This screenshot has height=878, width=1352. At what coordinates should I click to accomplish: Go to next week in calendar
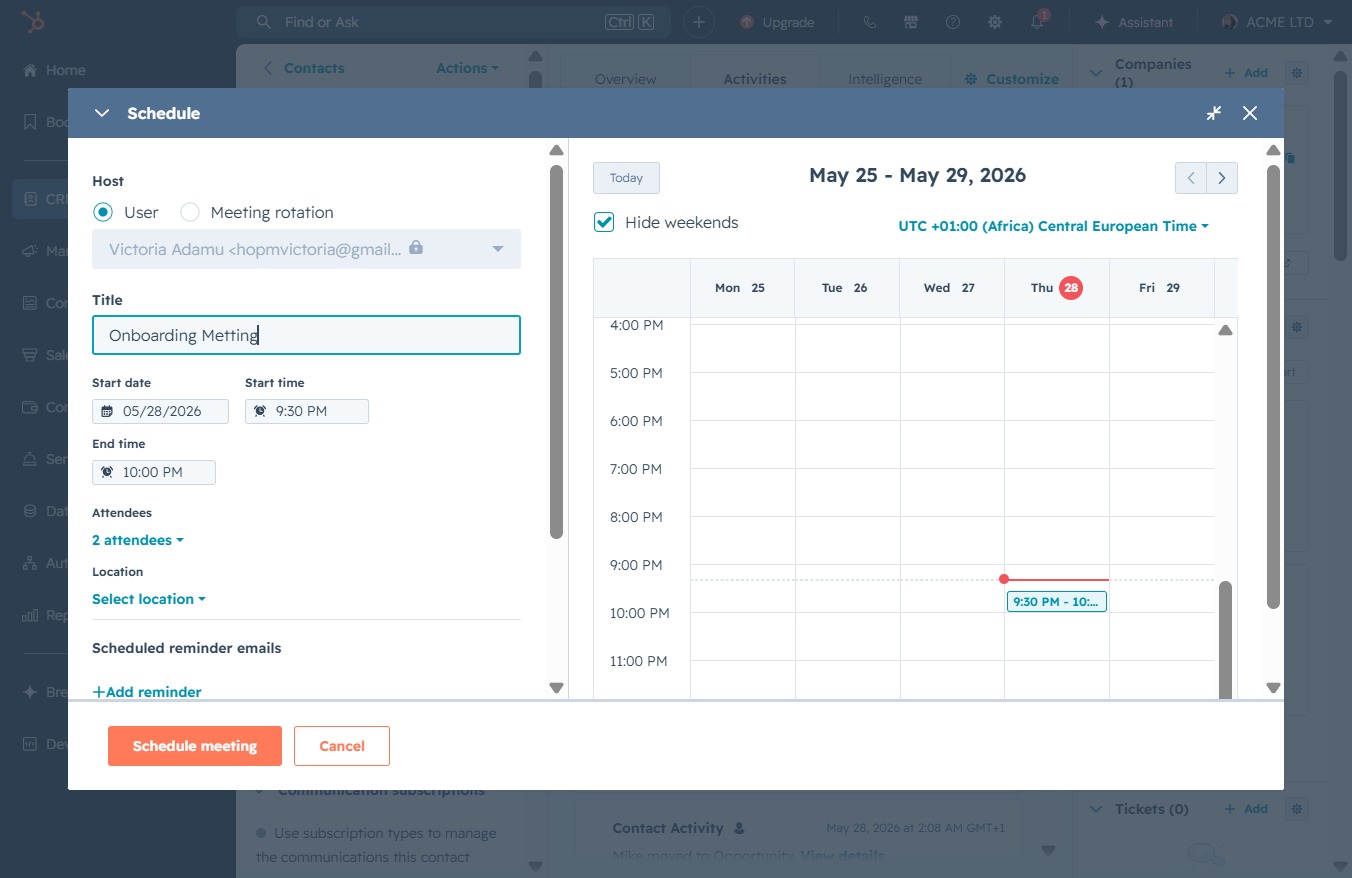click(x=1222, y=178)
